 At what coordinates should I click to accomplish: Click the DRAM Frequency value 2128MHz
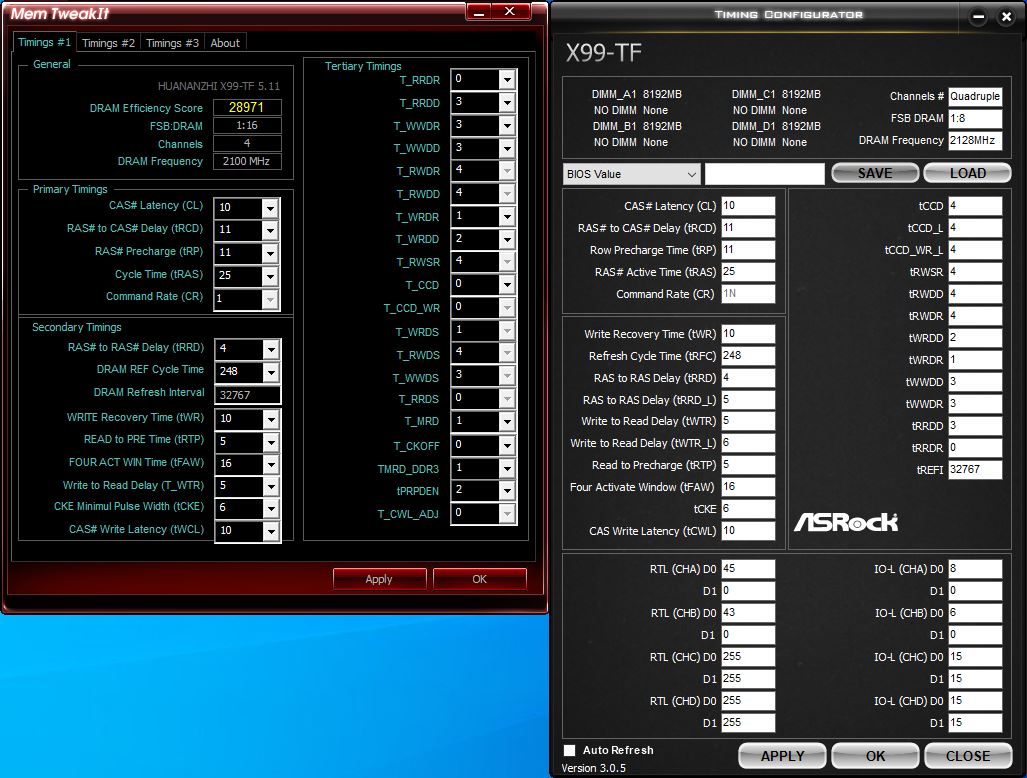click(x=975, y=140)
